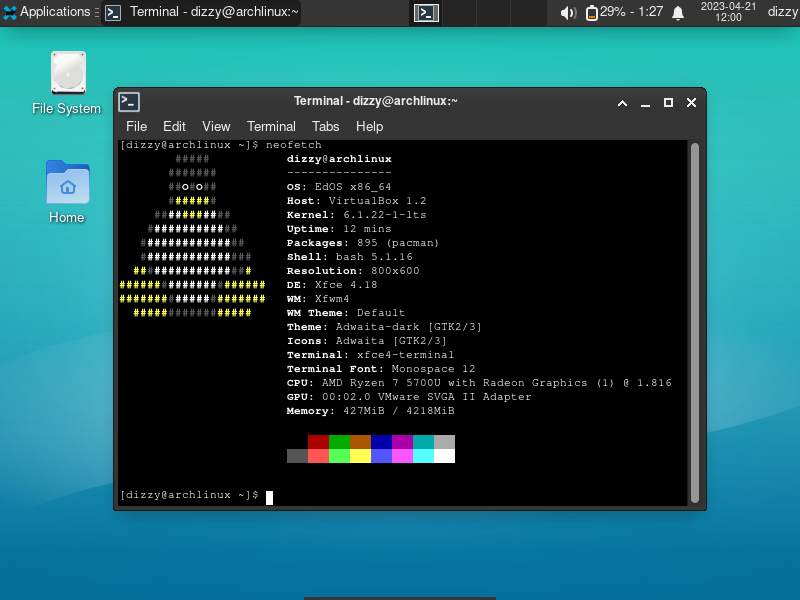Screen dimensions: 800x600
Task: Click the terminal window title bar text
Action: coord(376,101)
